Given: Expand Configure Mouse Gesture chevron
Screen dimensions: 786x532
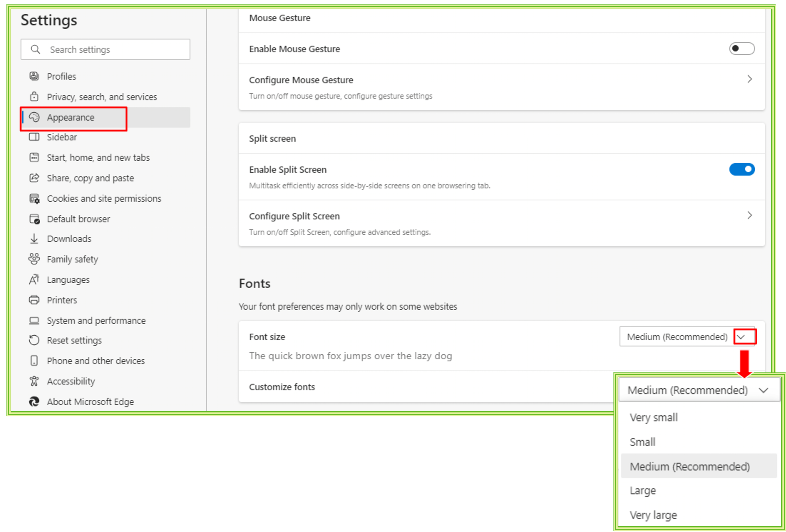Looking at the screenshot, I should tap(750, 79).
